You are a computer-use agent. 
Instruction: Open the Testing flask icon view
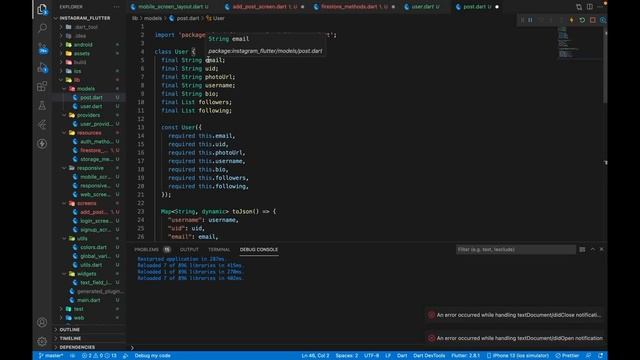pyautogui.click(x=42, y=105)
